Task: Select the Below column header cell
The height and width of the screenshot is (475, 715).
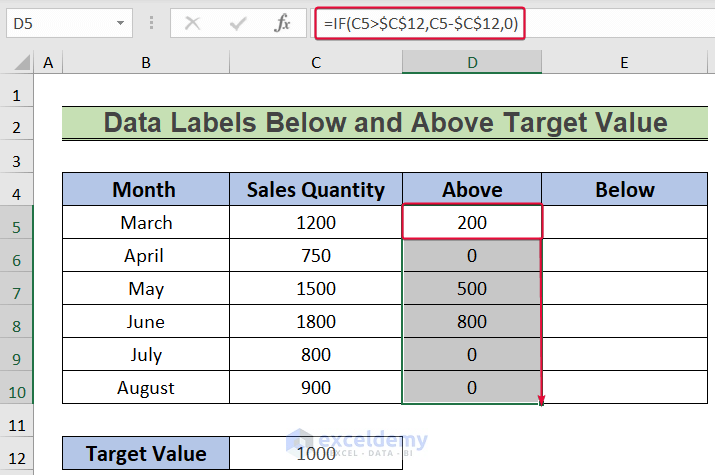Action: click(624, 190)
